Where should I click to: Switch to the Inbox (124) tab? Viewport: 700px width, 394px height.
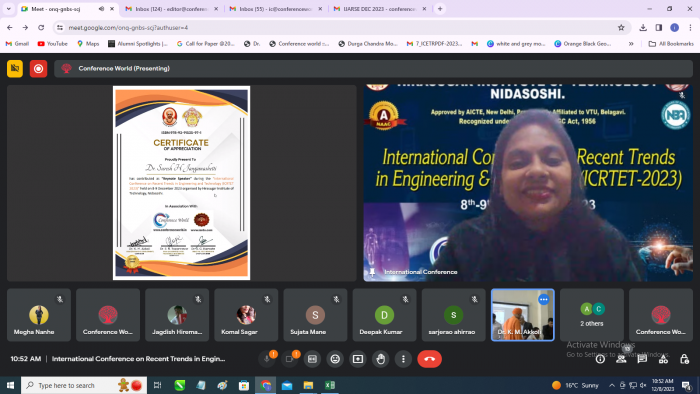click(x=172, y=9)
